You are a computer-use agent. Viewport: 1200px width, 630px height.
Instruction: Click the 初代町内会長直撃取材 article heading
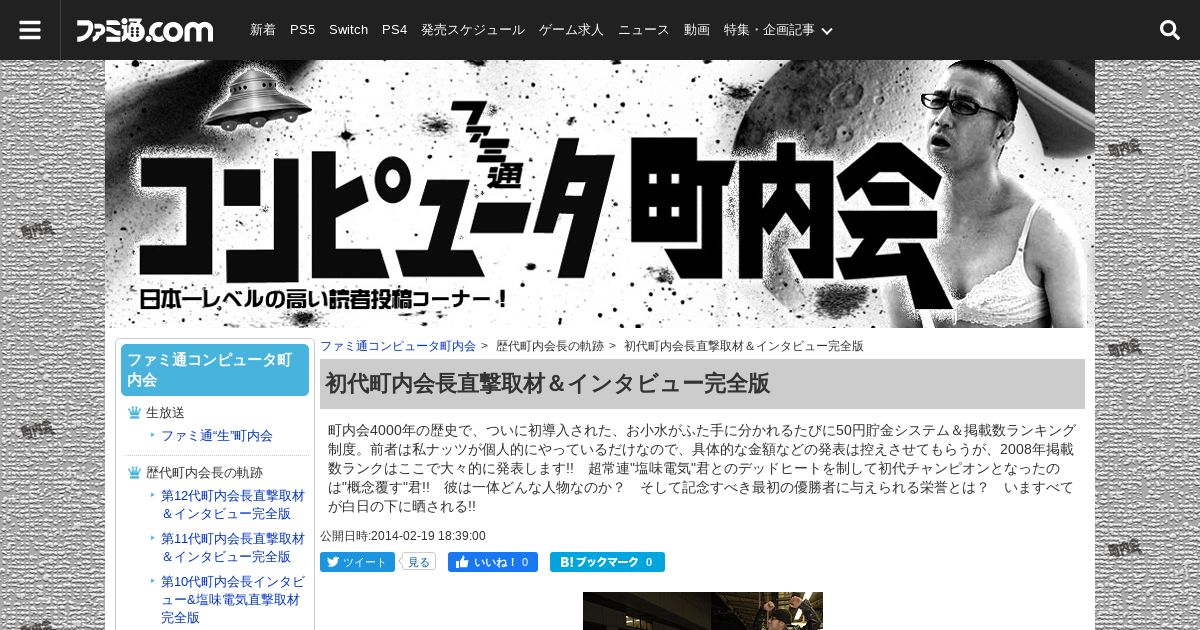coord(702,384)
